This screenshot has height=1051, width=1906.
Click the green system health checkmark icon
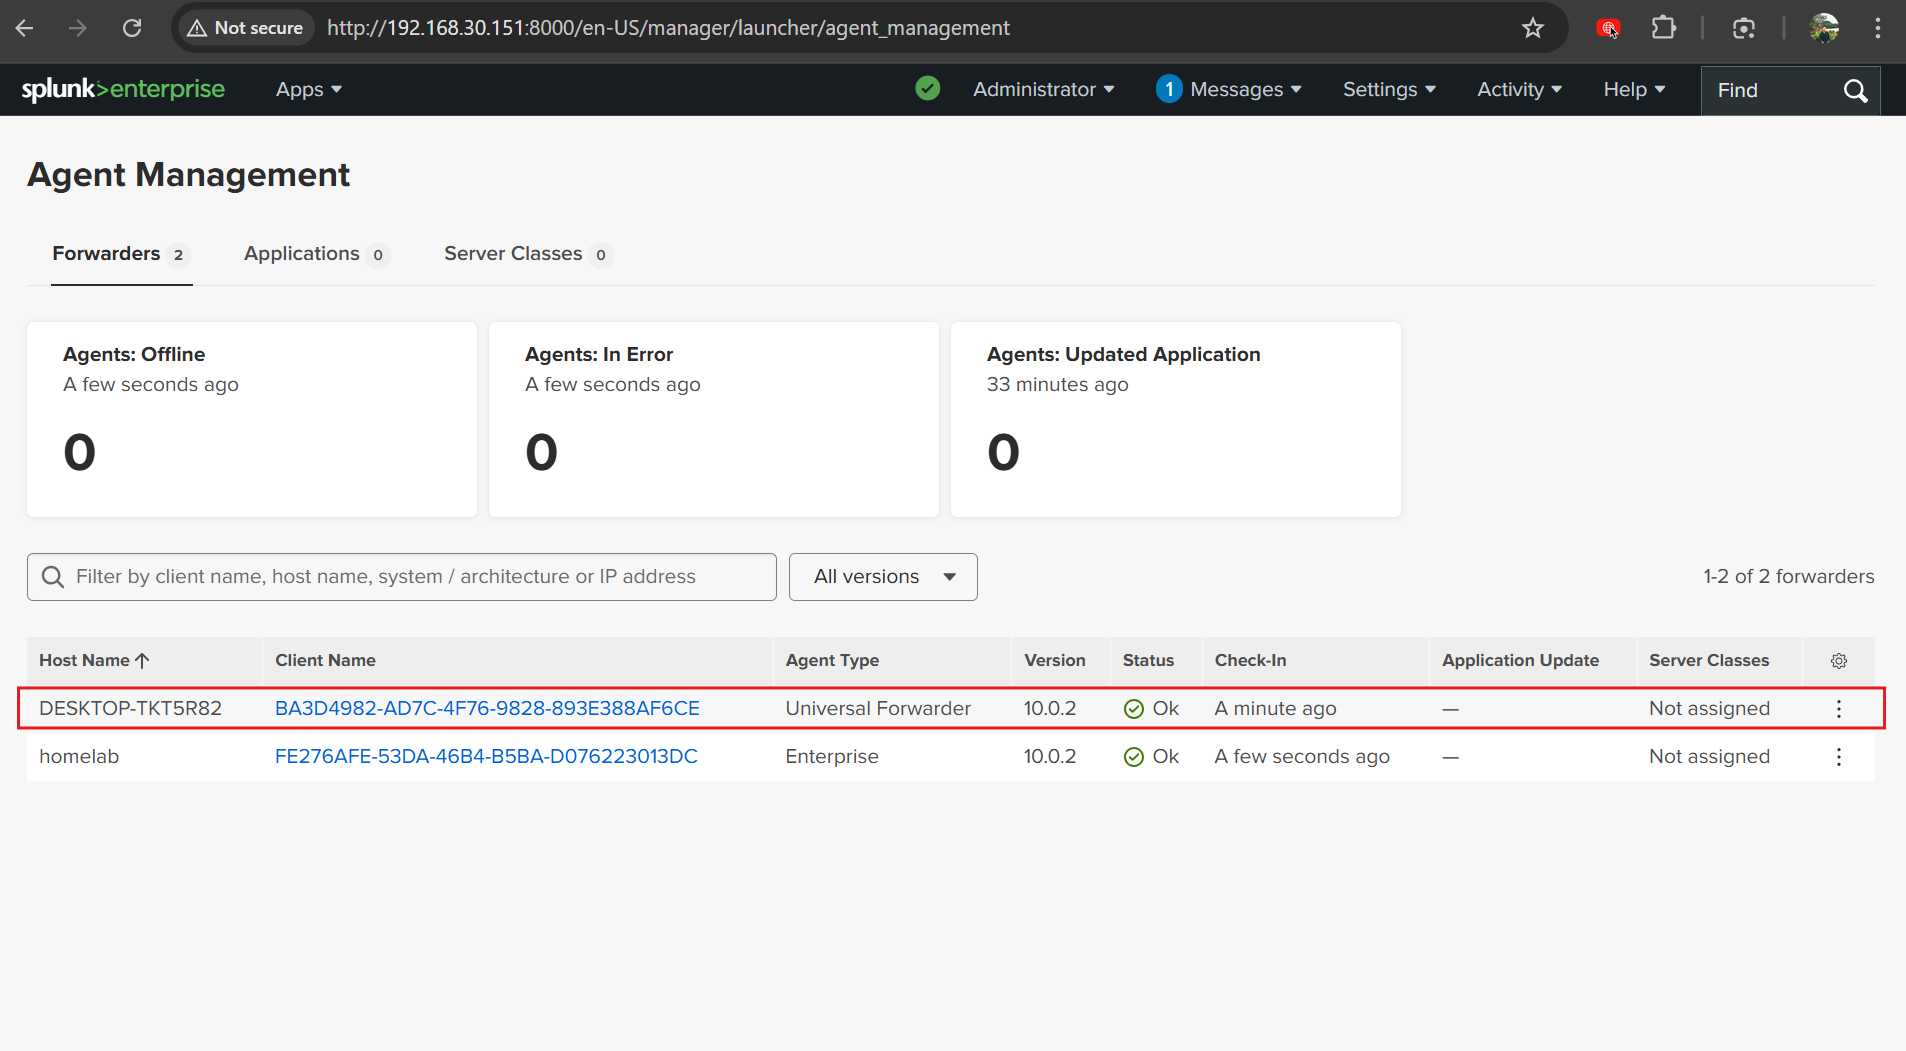point(927,89)
